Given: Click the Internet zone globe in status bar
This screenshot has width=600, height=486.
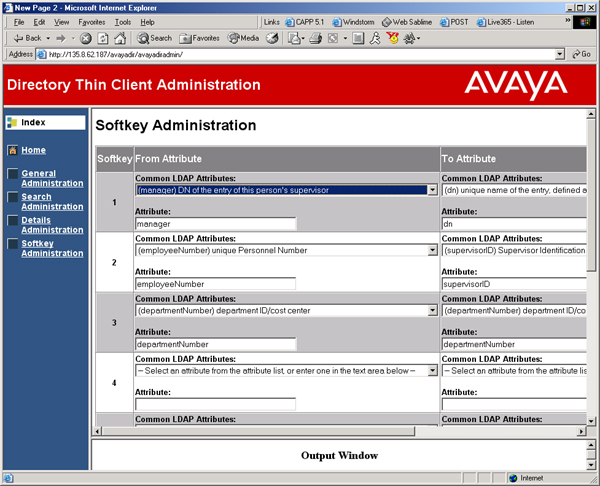Looking at the screenshot, I should pyautogui.click(x=513, y=478).
